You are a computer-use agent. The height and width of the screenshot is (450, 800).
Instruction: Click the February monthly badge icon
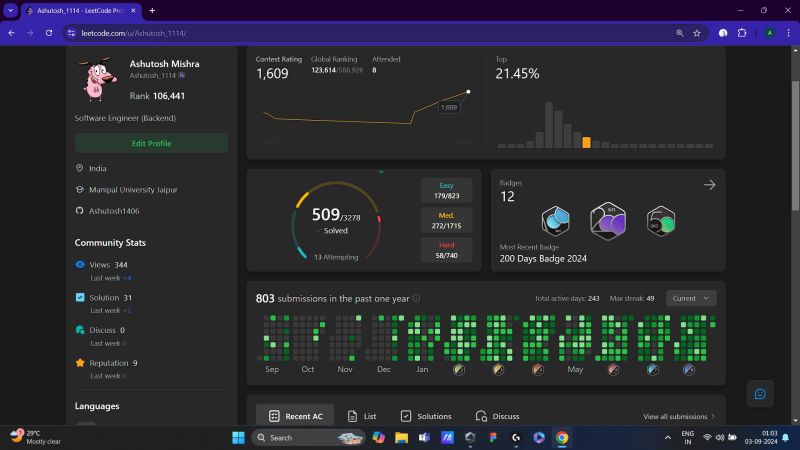(x=459, y=369)
